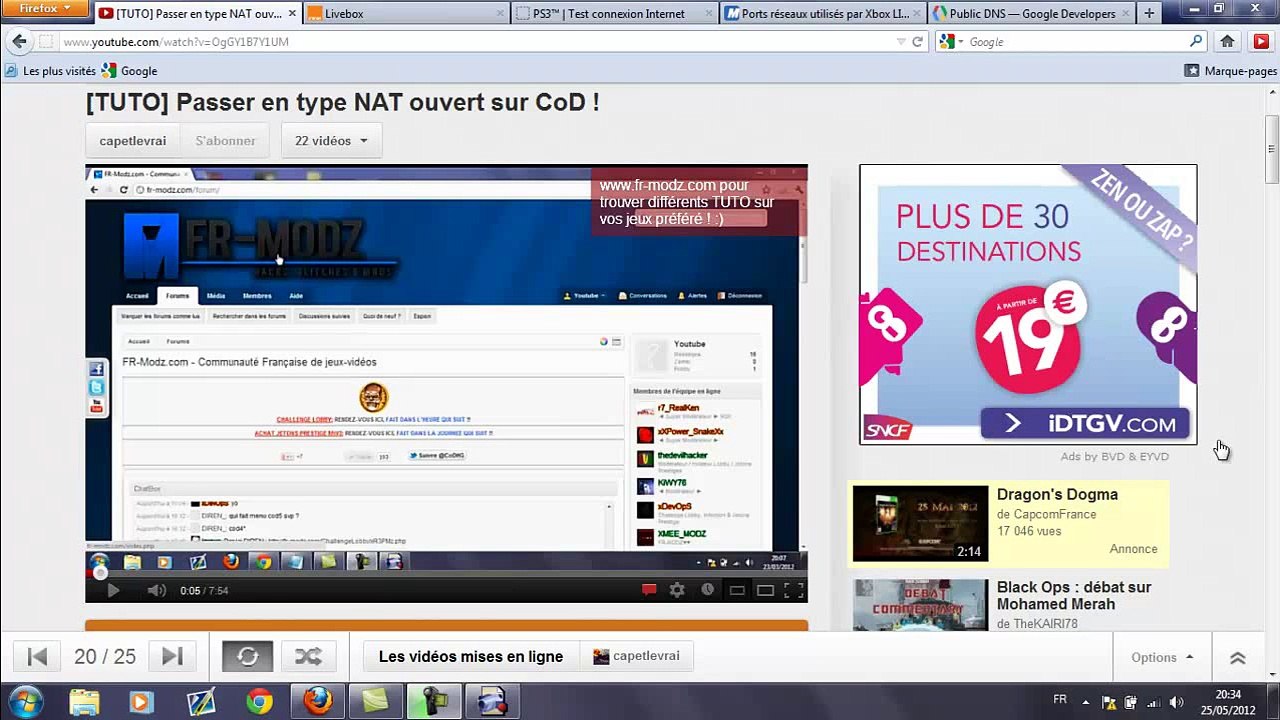1280x720 pixels.
Task: Click the search magnifier icon
Action: (1196, 42)
